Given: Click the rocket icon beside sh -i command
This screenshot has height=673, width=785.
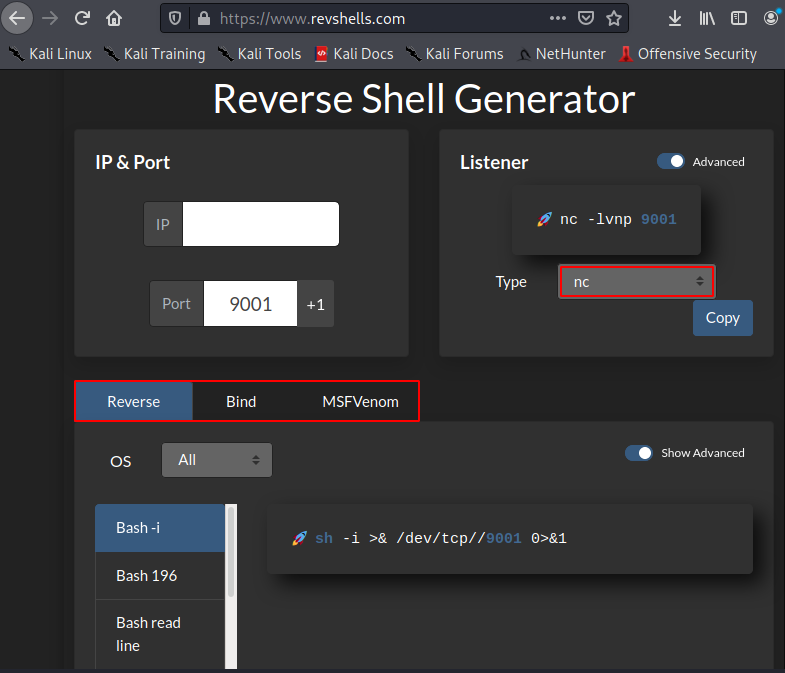Looking at the screenshot, I should [x=299, y=538].
